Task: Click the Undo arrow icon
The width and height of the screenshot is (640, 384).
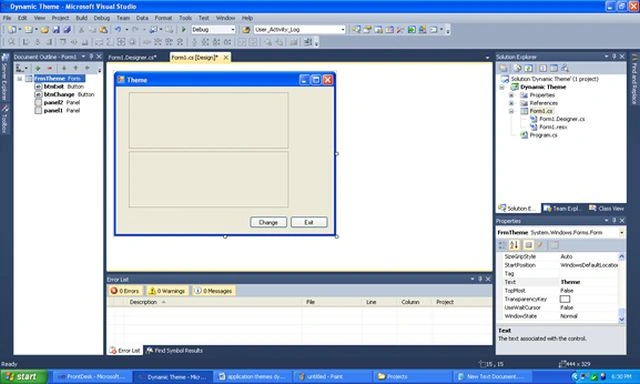Action: [118, 29]
